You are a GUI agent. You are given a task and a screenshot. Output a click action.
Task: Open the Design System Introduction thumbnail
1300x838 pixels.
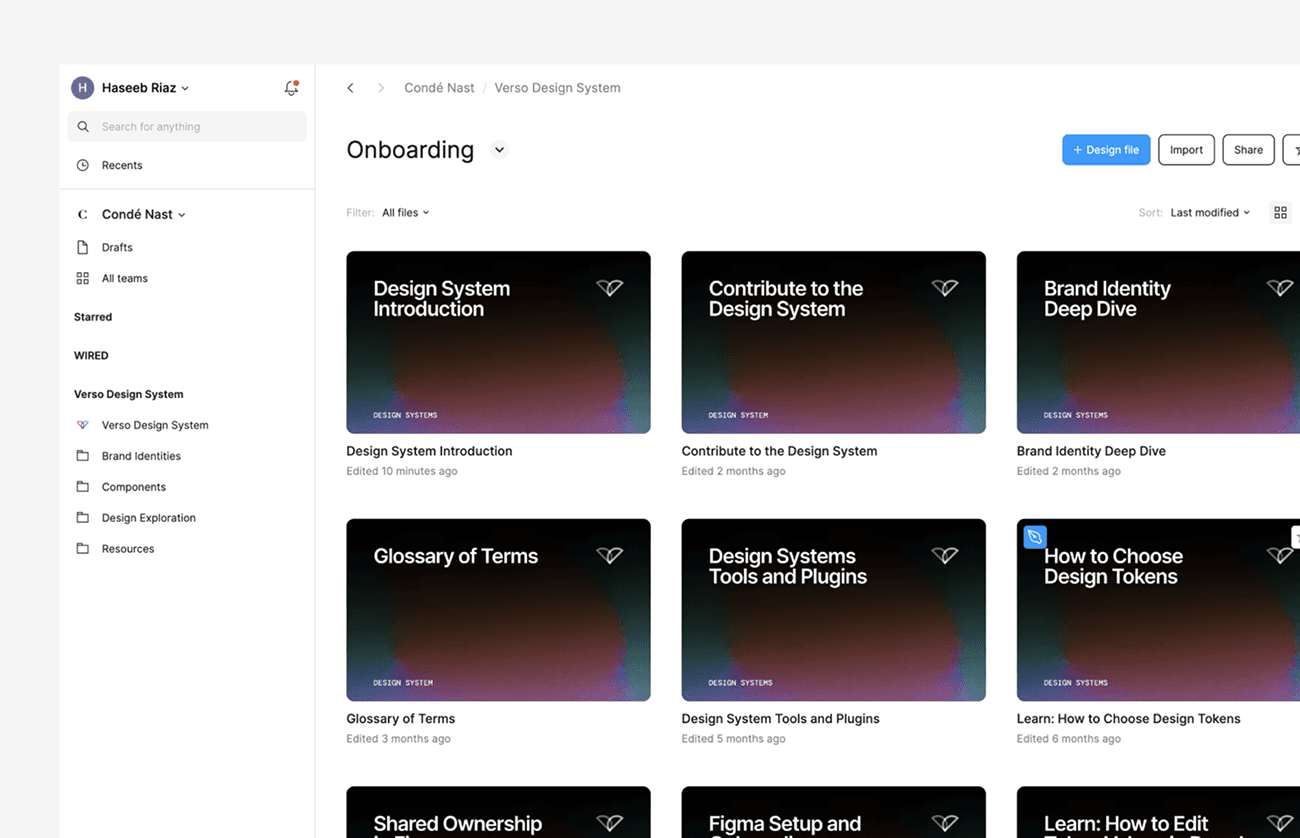click(498, 342)
